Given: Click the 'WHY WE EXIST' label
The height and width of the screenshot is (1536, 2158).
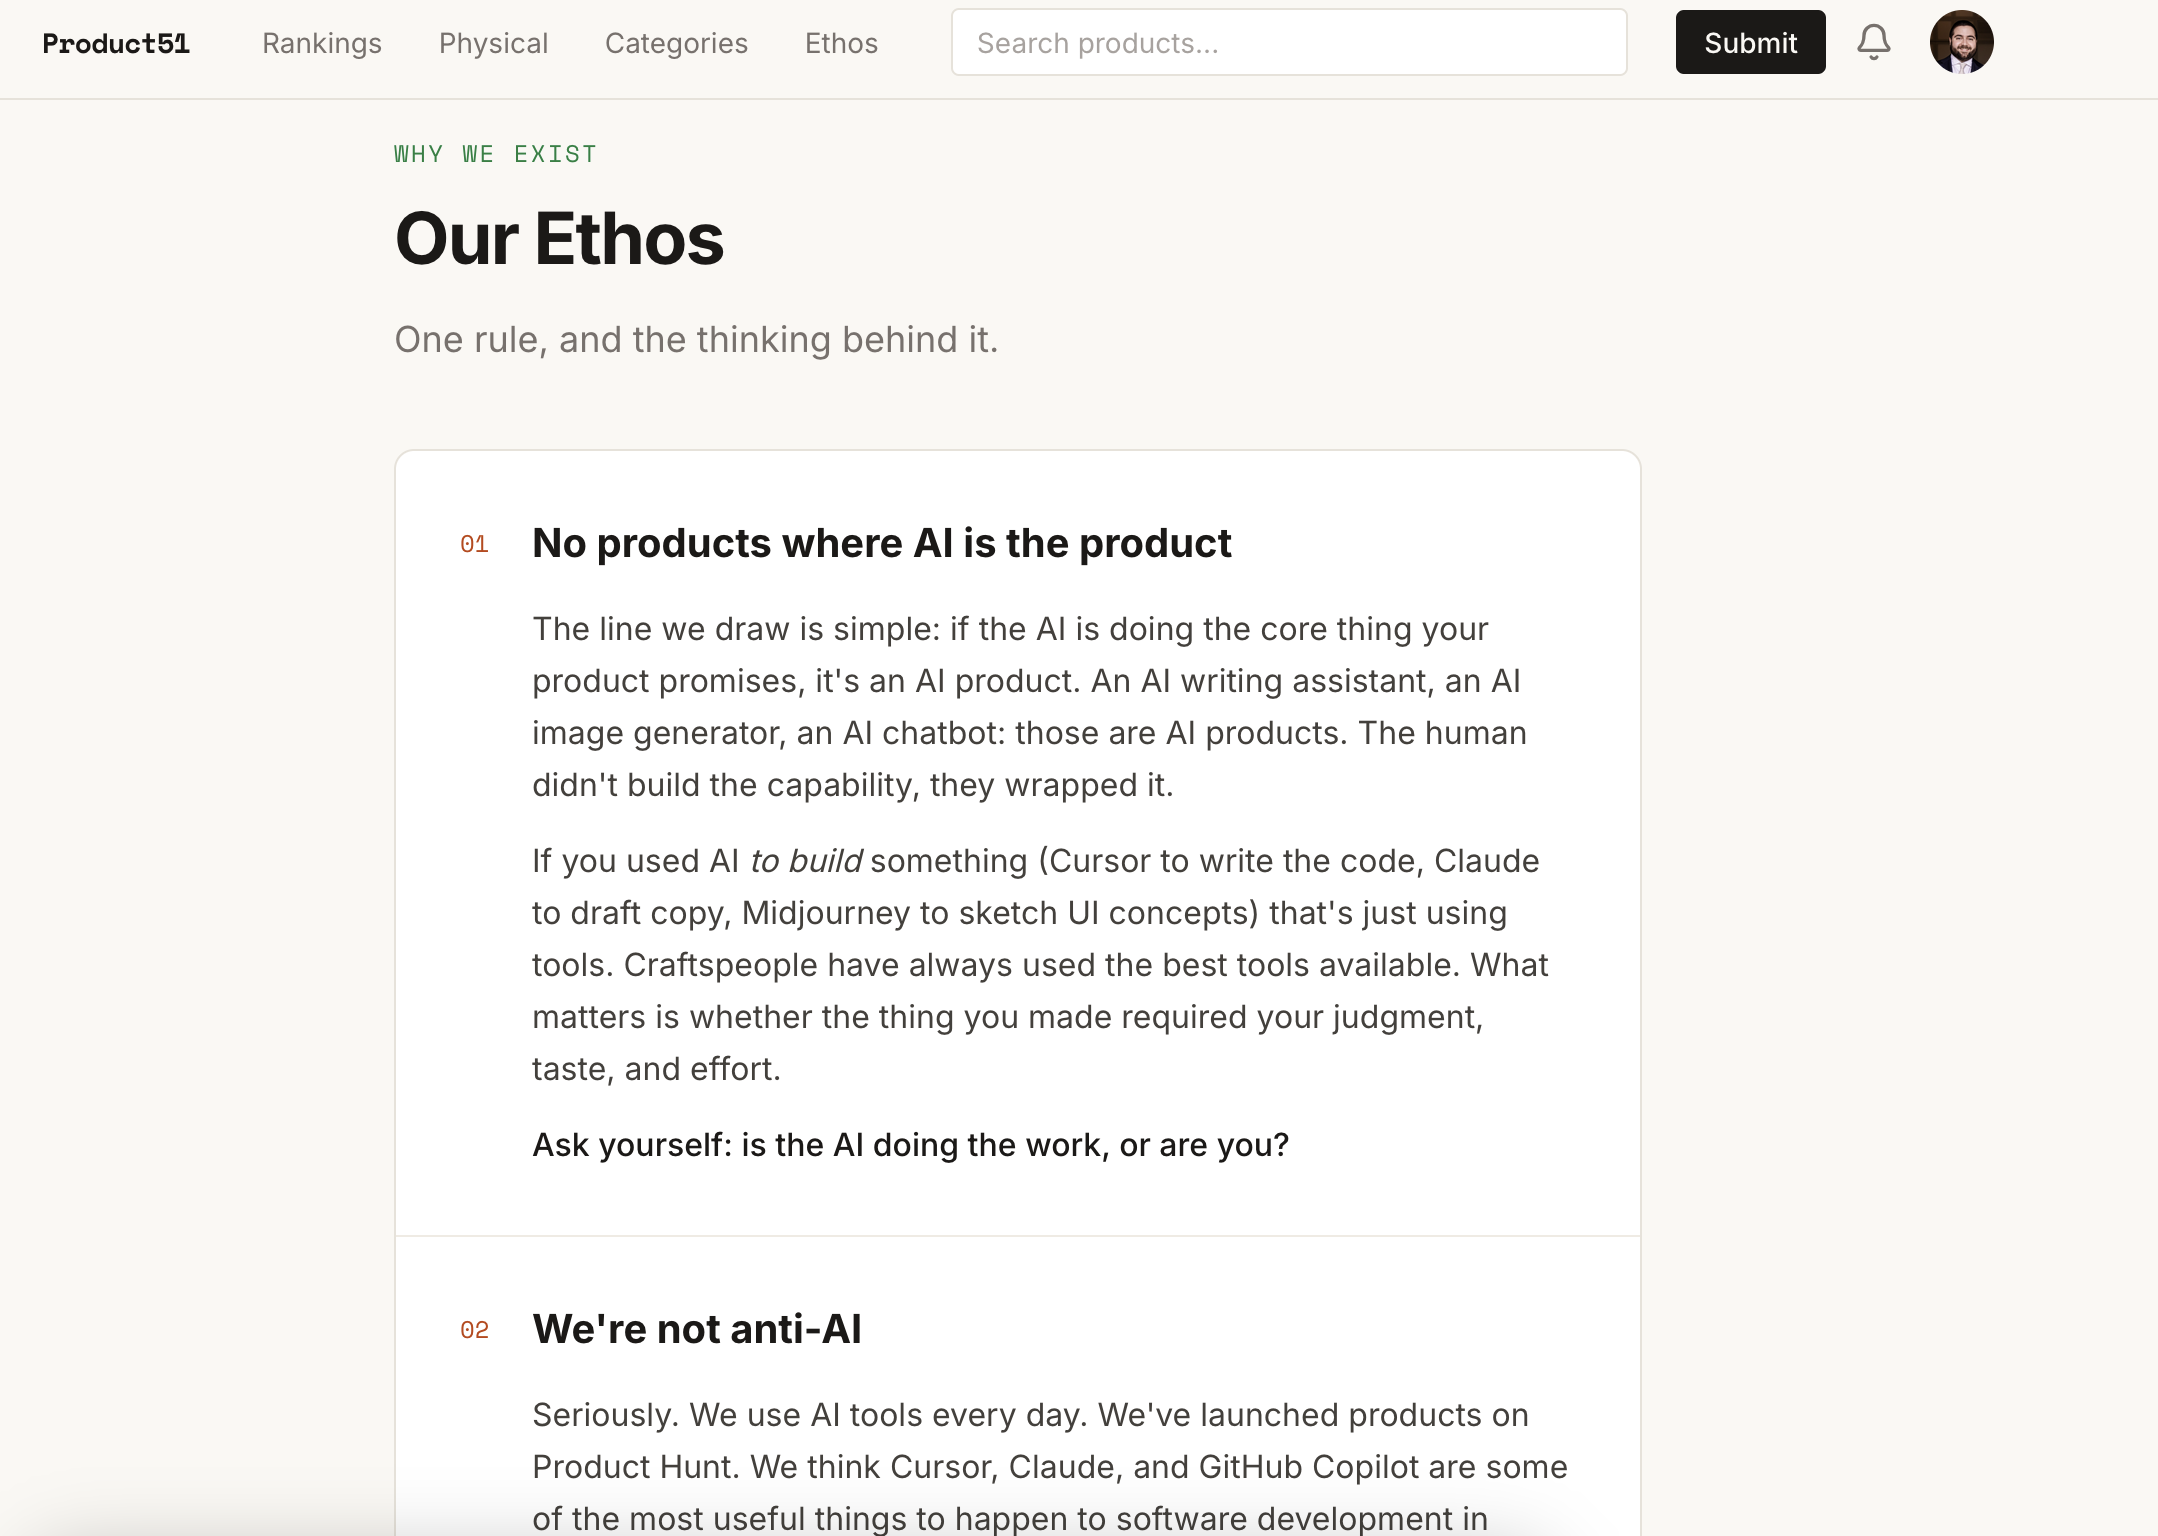Looking at the screenshot, I should pyautogui.click(x=495, y=154).
